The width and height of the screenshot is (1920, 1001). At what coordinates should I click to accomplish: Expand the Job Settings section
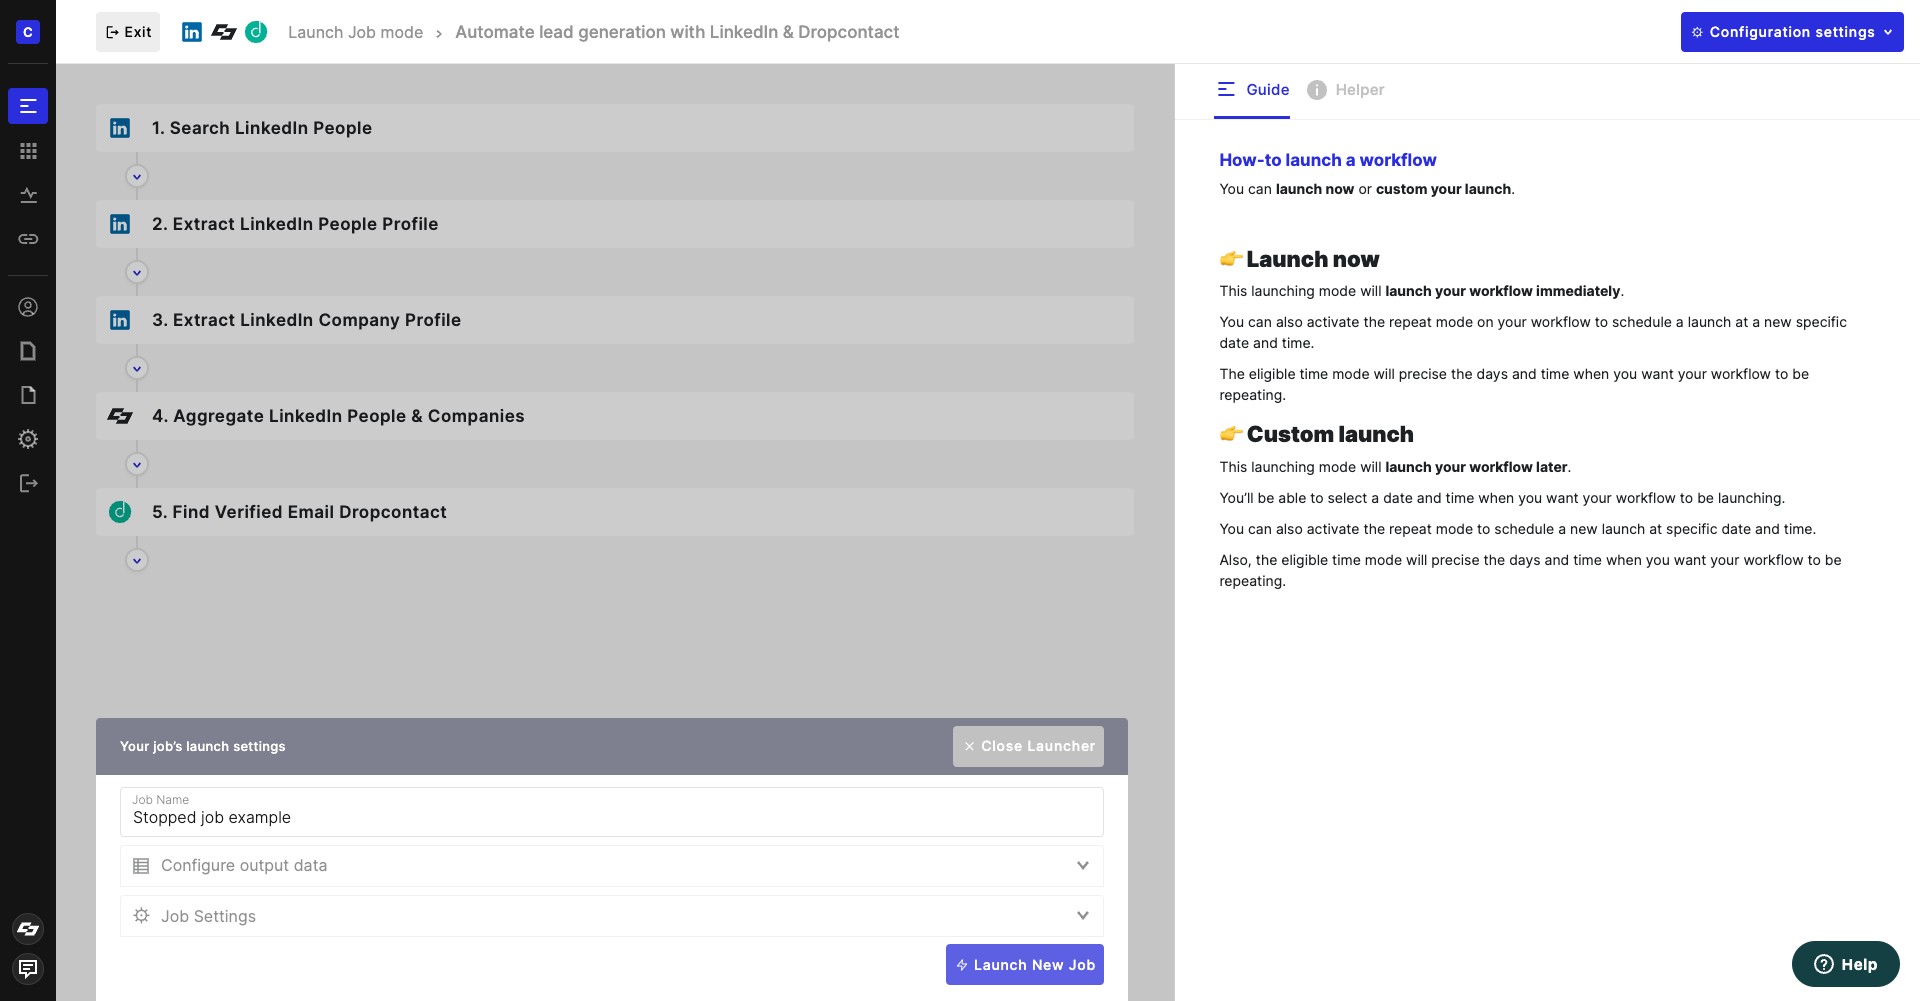(x=612, y=916)
